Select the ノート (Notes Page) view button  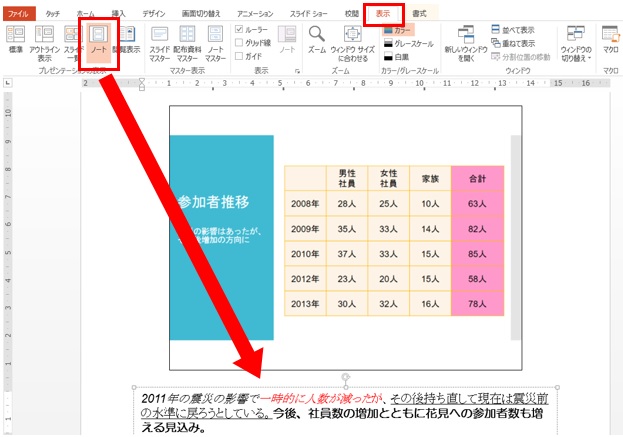[99, 46]
